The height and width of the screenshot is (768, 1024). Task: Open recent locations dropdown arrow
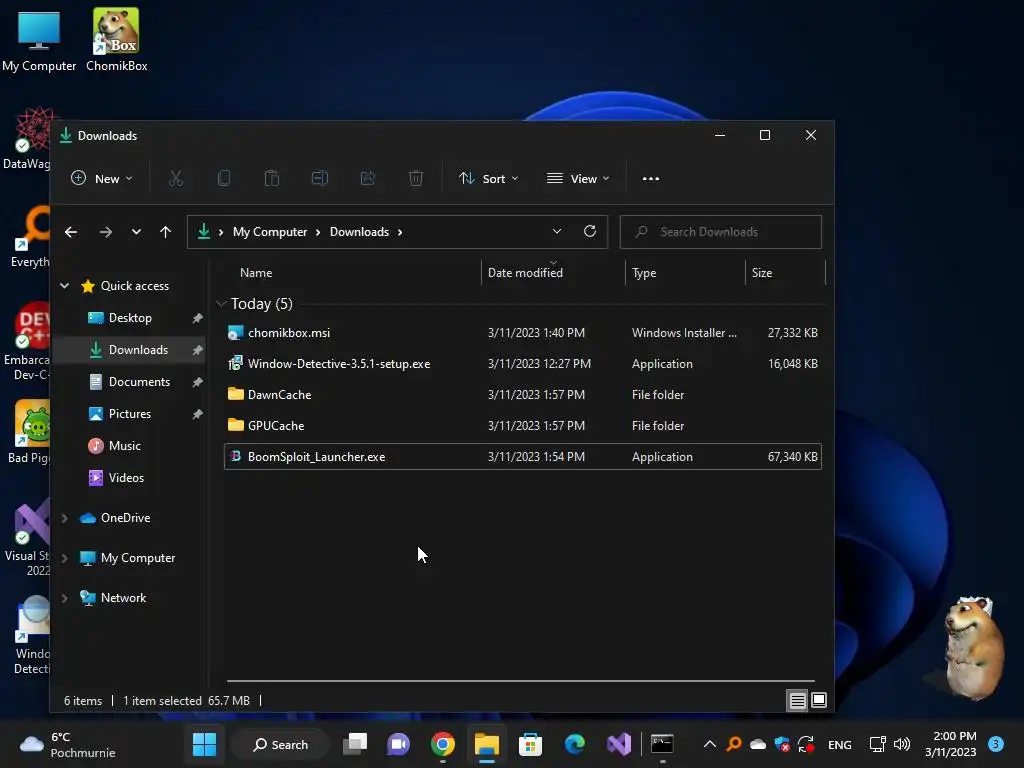pyautogui.click(x=136, y=232)
